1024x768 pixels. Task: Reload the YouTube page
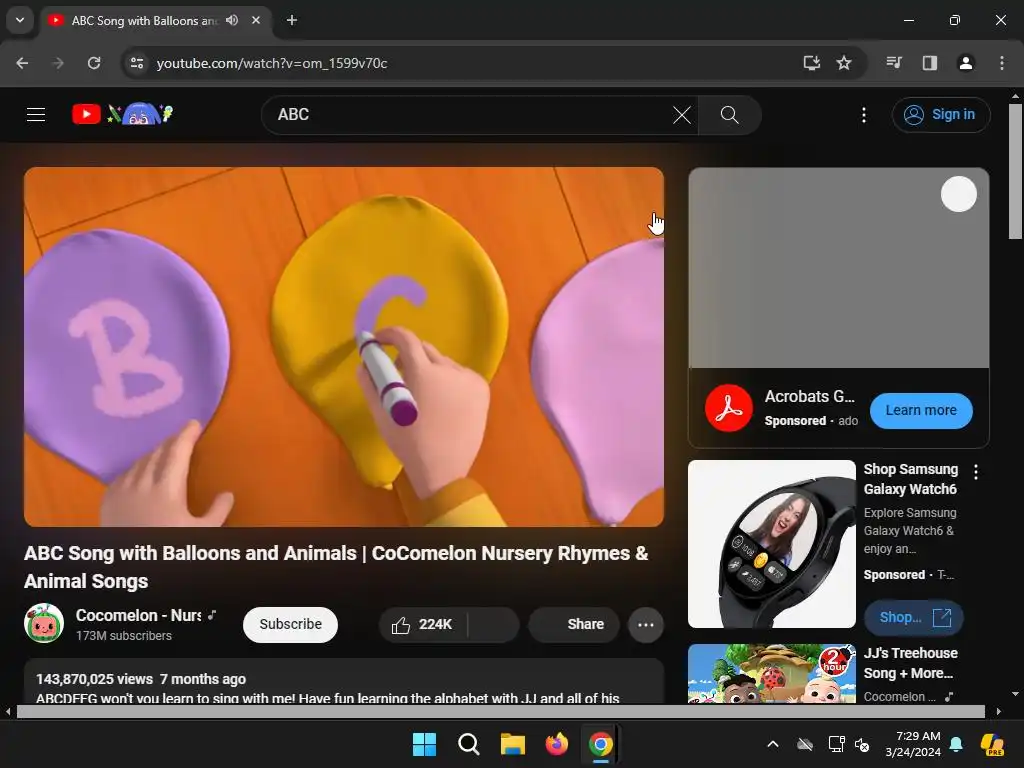94,63
